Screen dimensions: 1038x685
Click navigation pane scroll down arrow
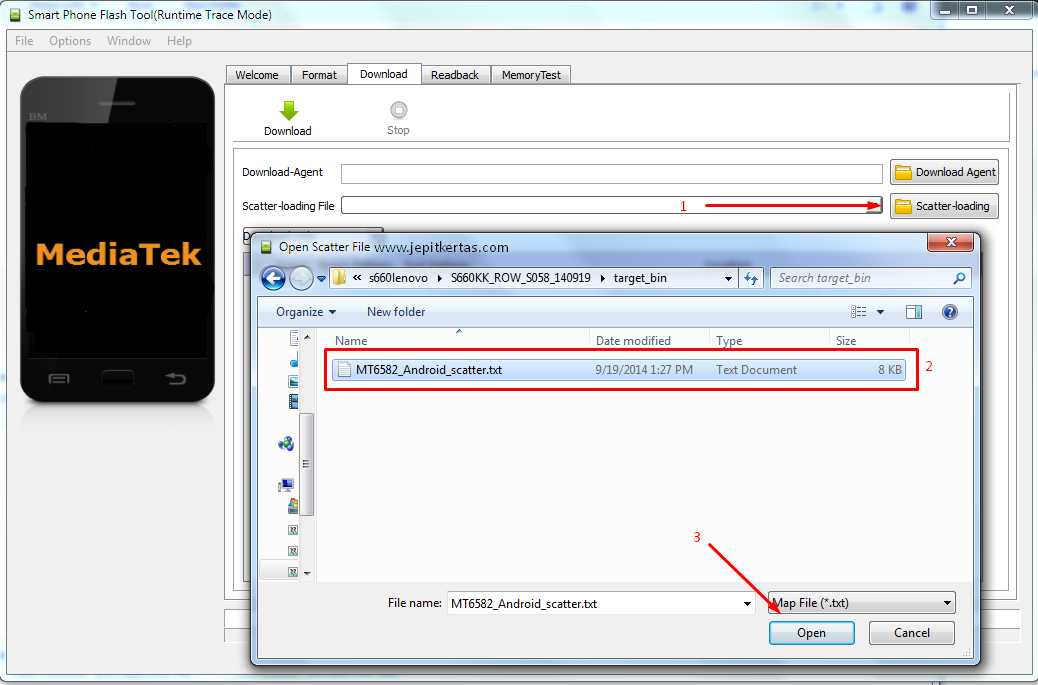pyautogui.click(x=307, y=573)
